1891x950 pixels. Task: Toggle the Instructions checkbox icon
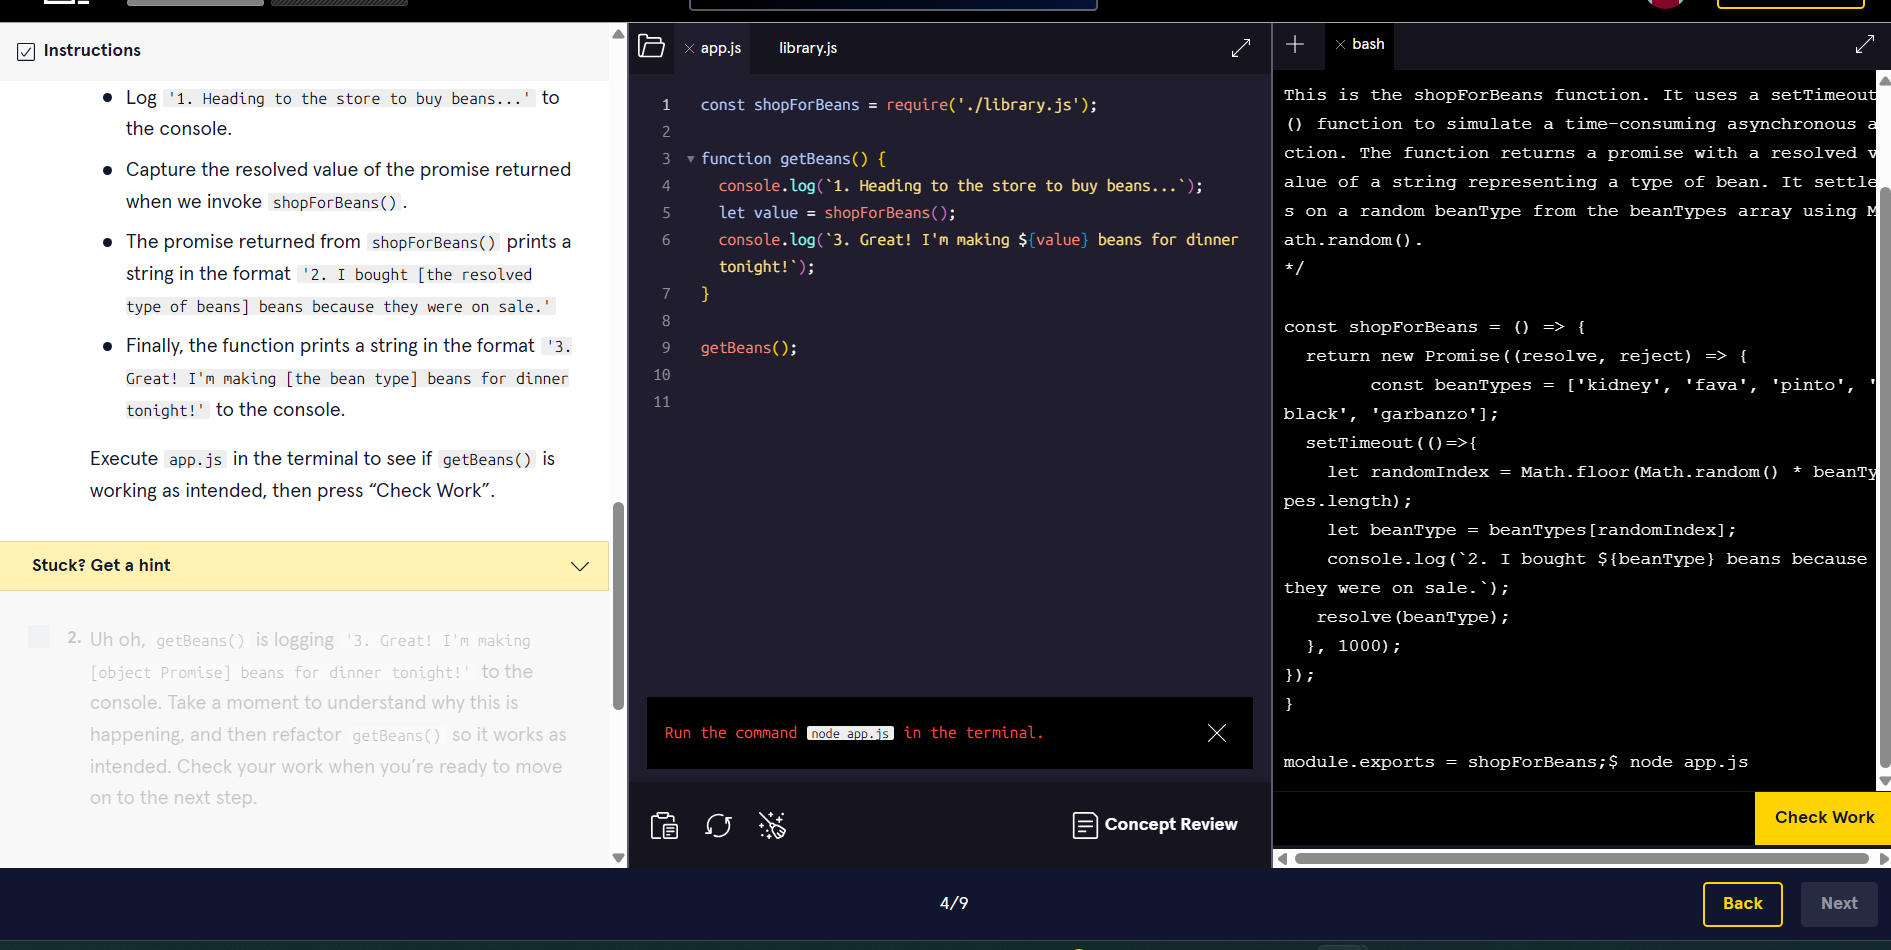point(26,51)
